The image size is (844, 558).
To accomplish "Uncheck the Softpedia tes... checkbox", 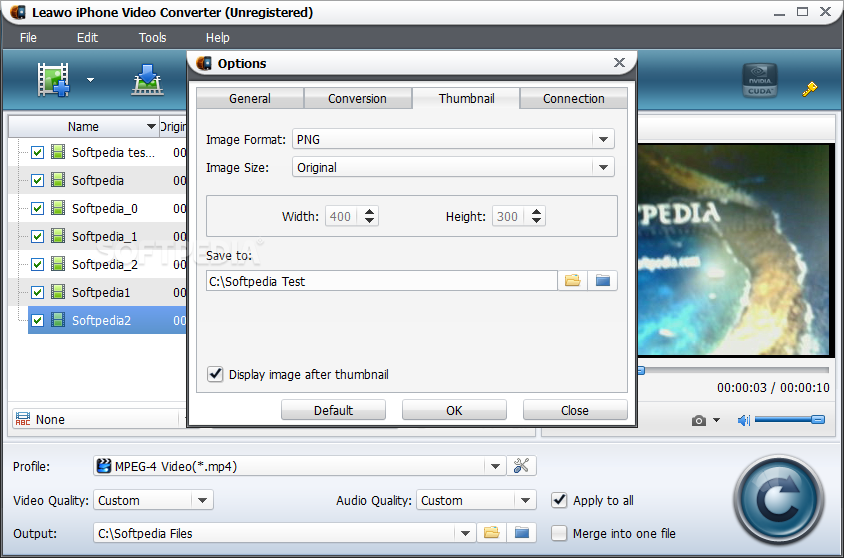I will [x=37, y=152].
